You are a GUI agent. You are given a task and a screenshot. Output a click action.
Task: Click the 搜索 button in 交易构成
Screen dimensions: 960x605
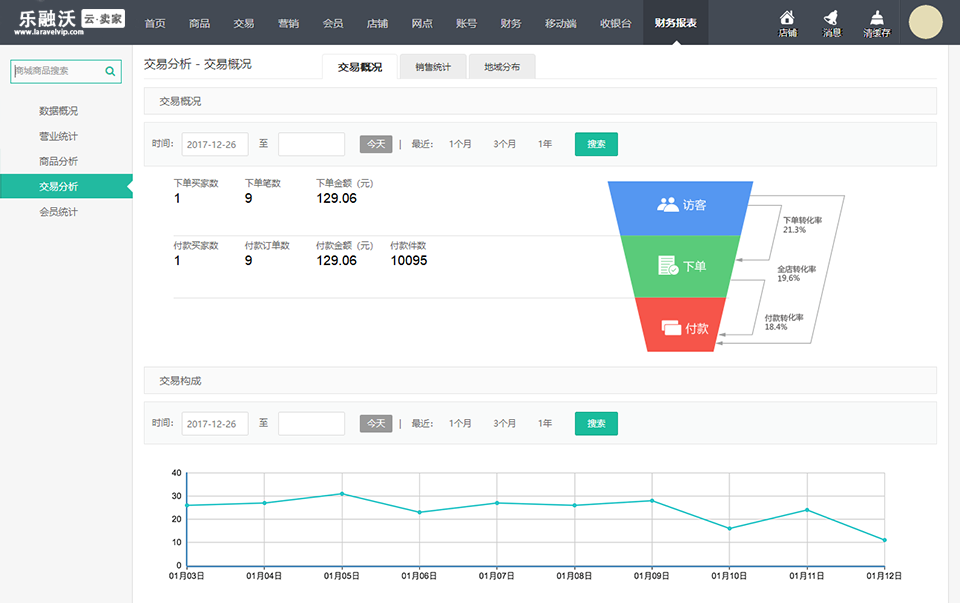[596, 424]
